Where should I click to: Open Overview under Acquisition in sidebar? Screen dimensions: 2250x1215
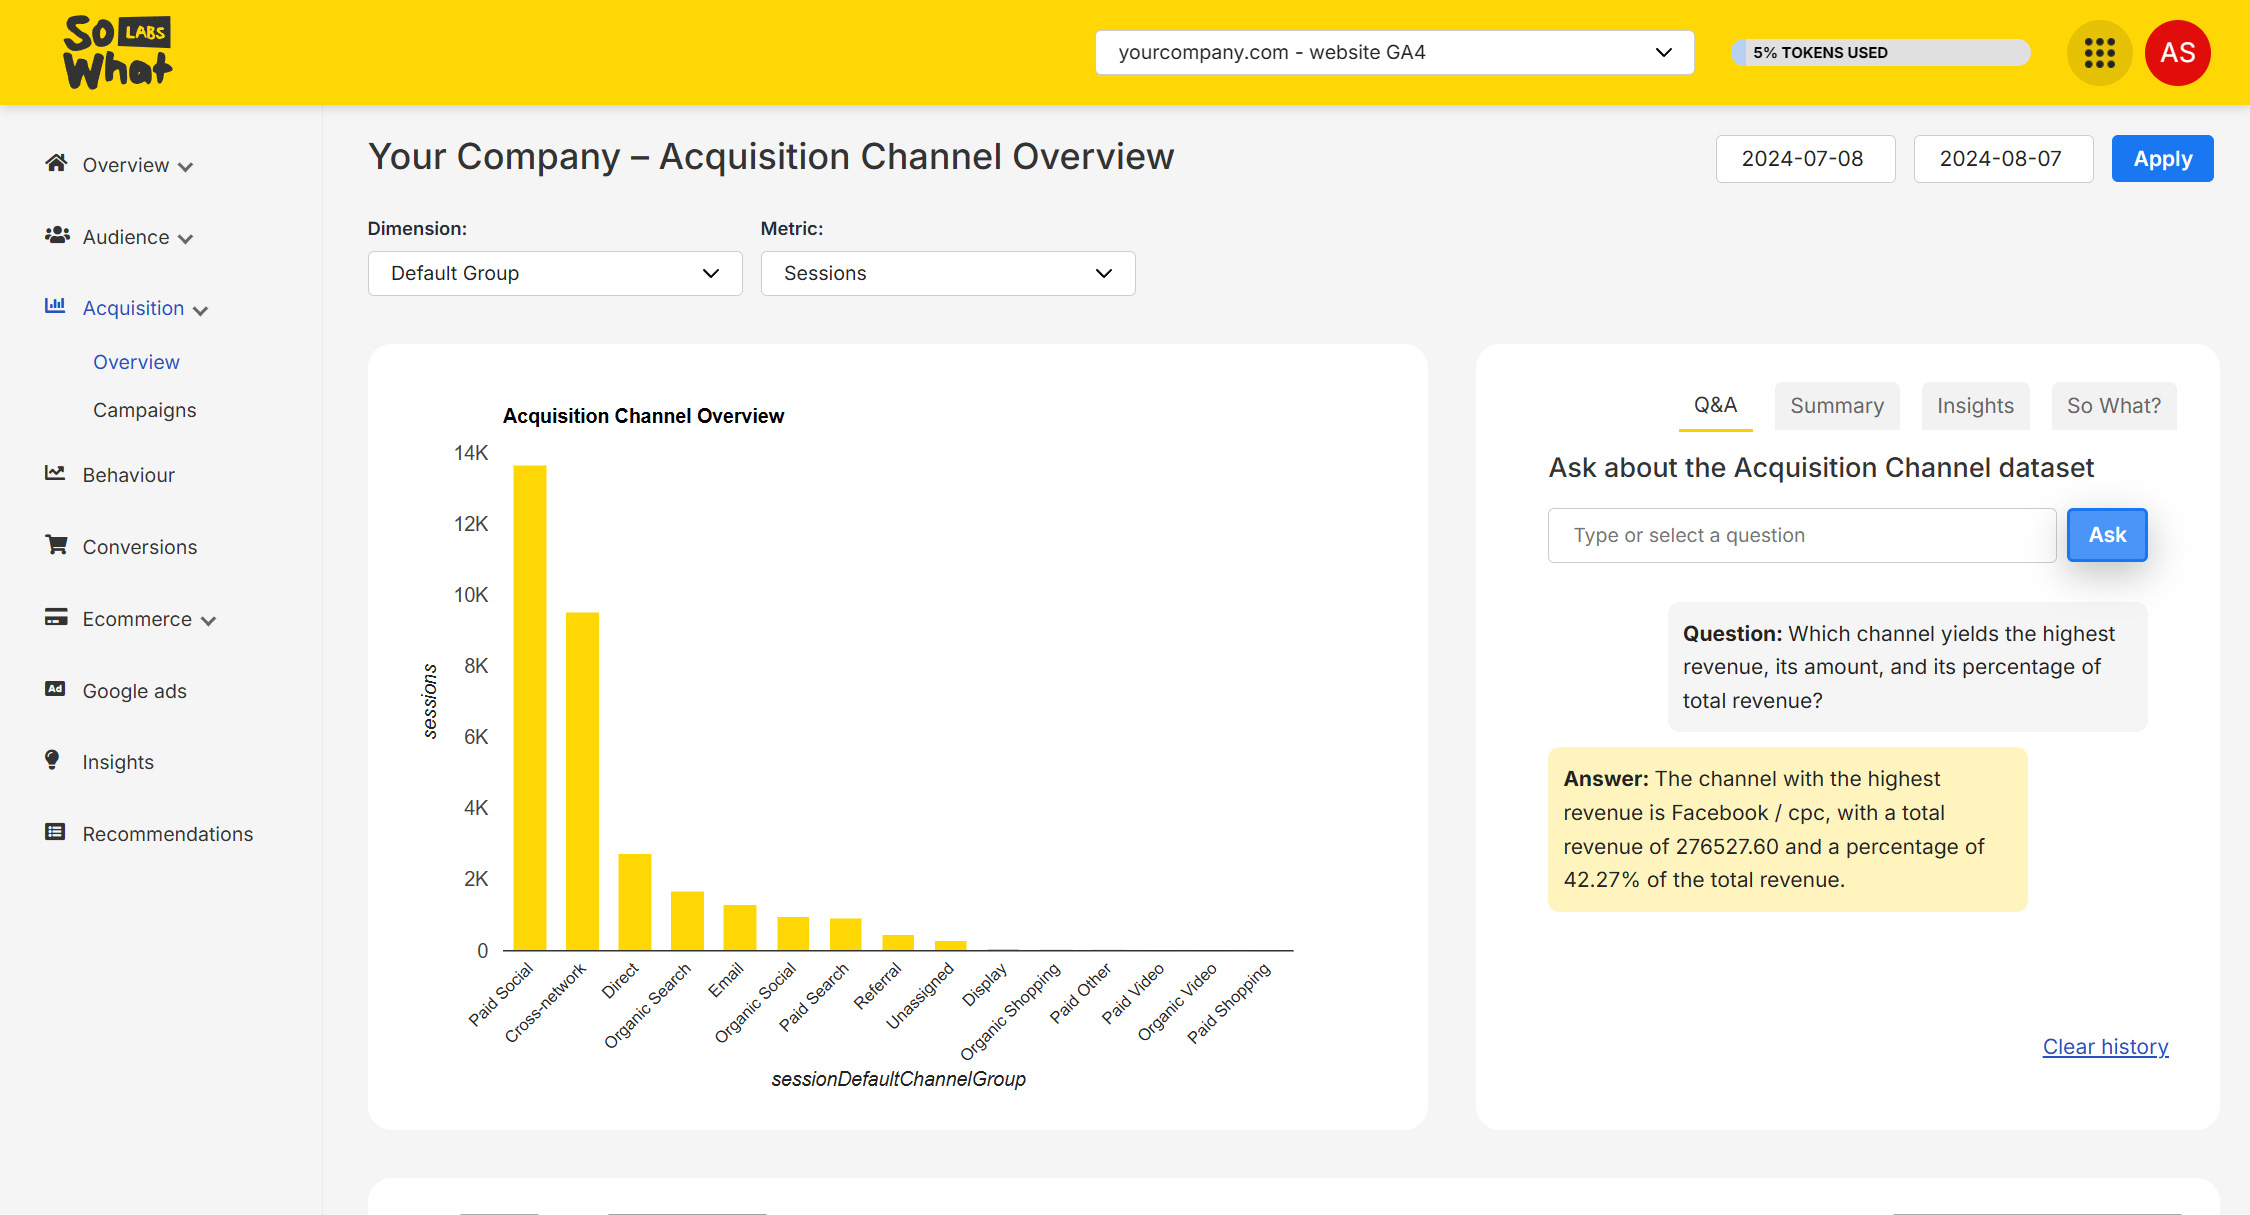coord(136,362)
